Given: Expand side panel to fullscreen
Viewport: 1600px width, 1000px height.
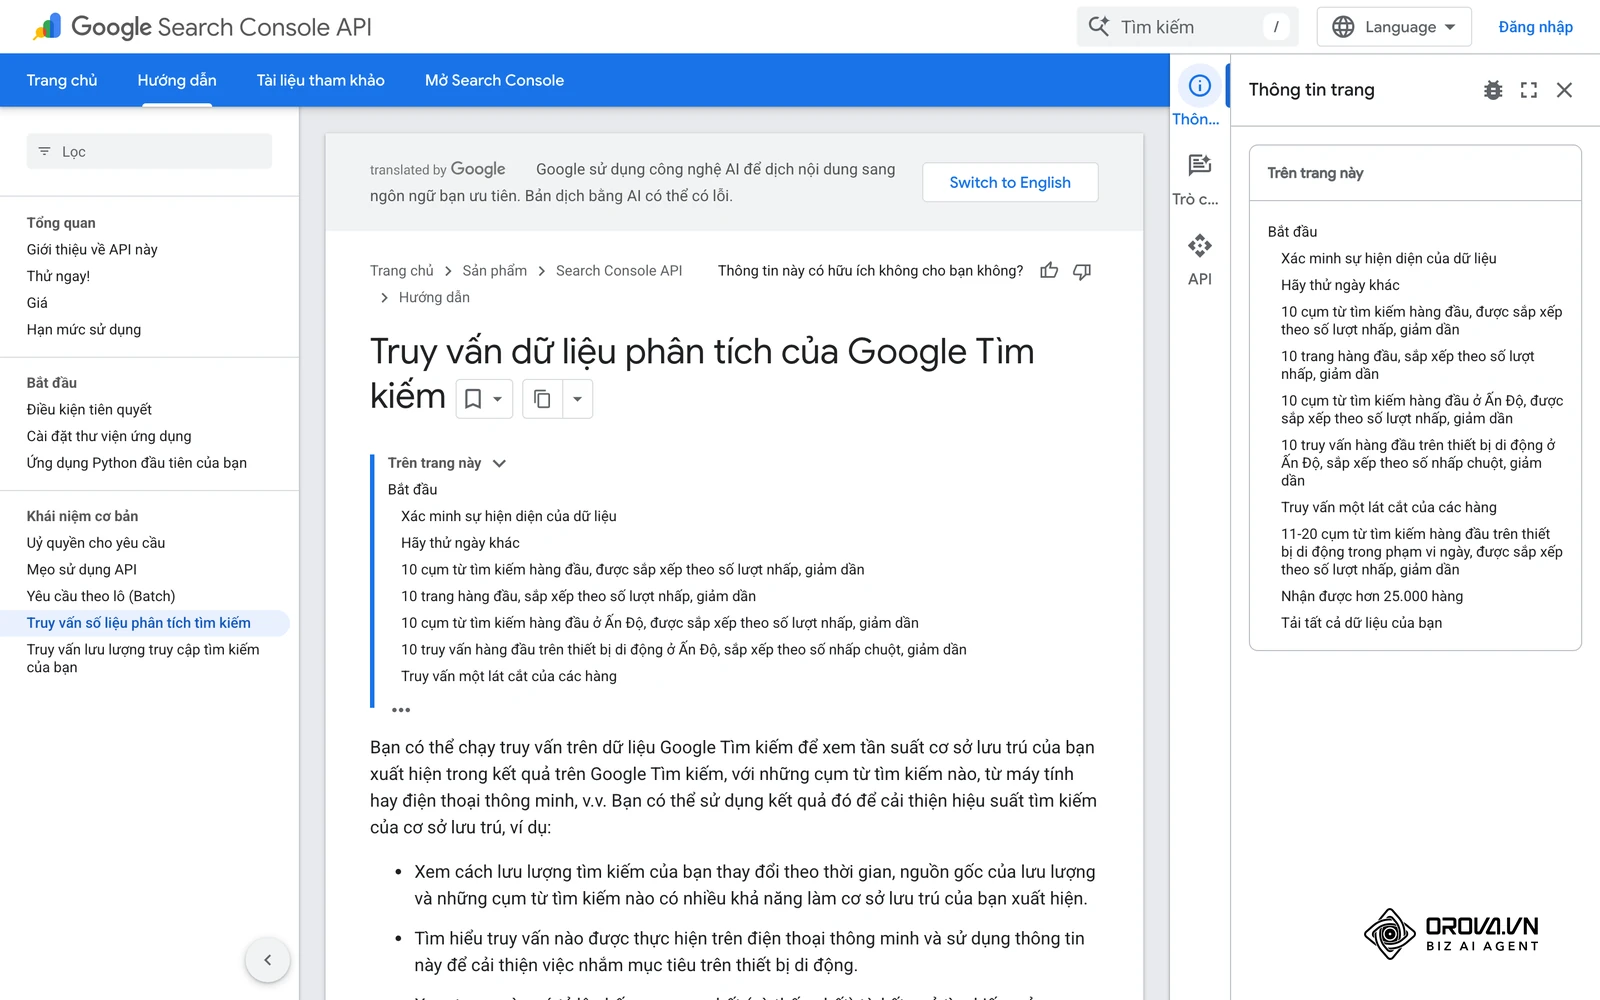Looking at the screenshot, I should (x=1529, y=90).
